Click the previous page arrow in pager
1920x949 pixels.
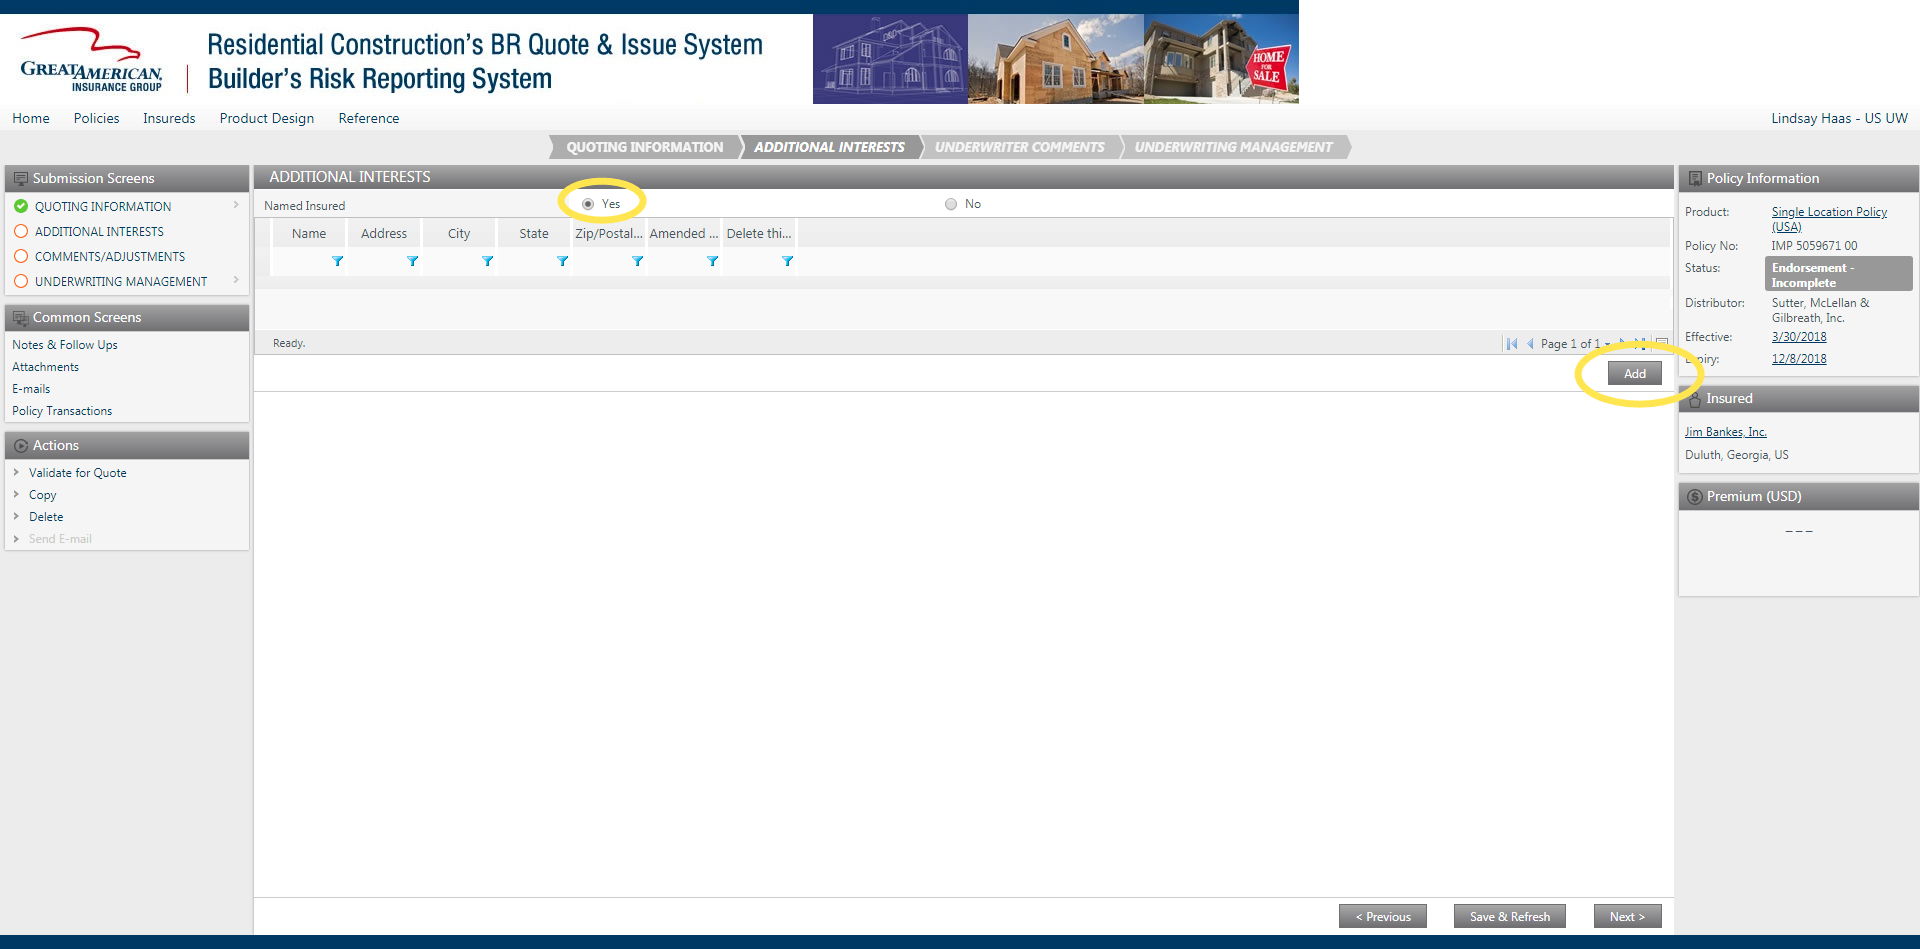(x=1530, y=344)
